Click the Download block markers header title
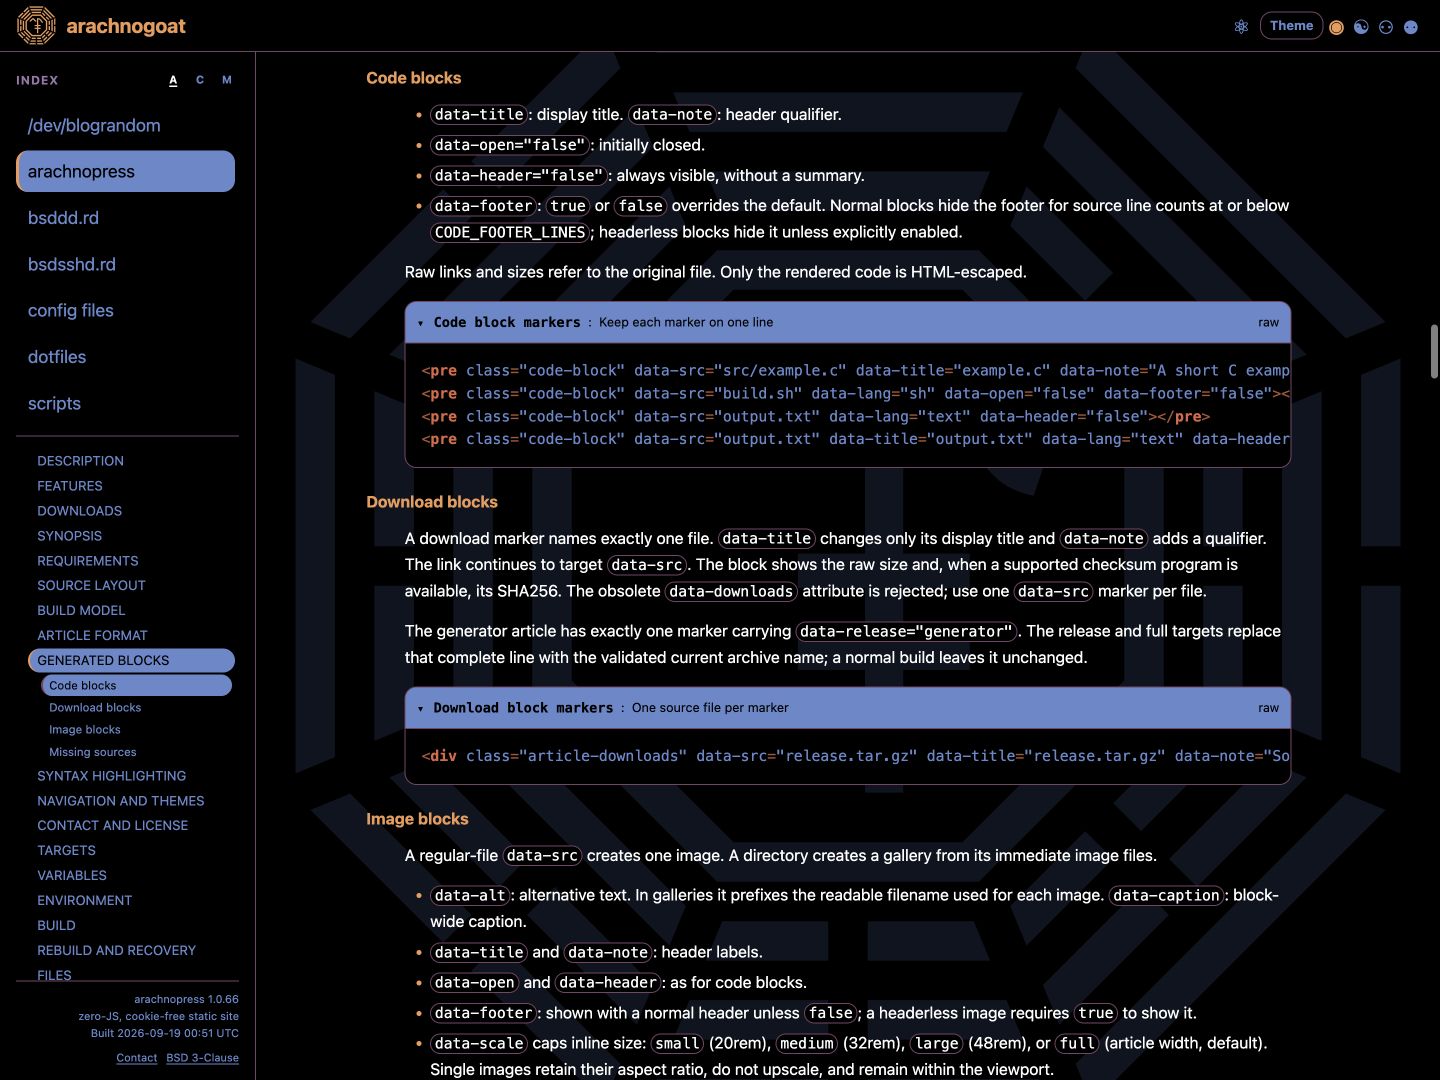Screen dimensions: 1440x1080 [523, 707]
